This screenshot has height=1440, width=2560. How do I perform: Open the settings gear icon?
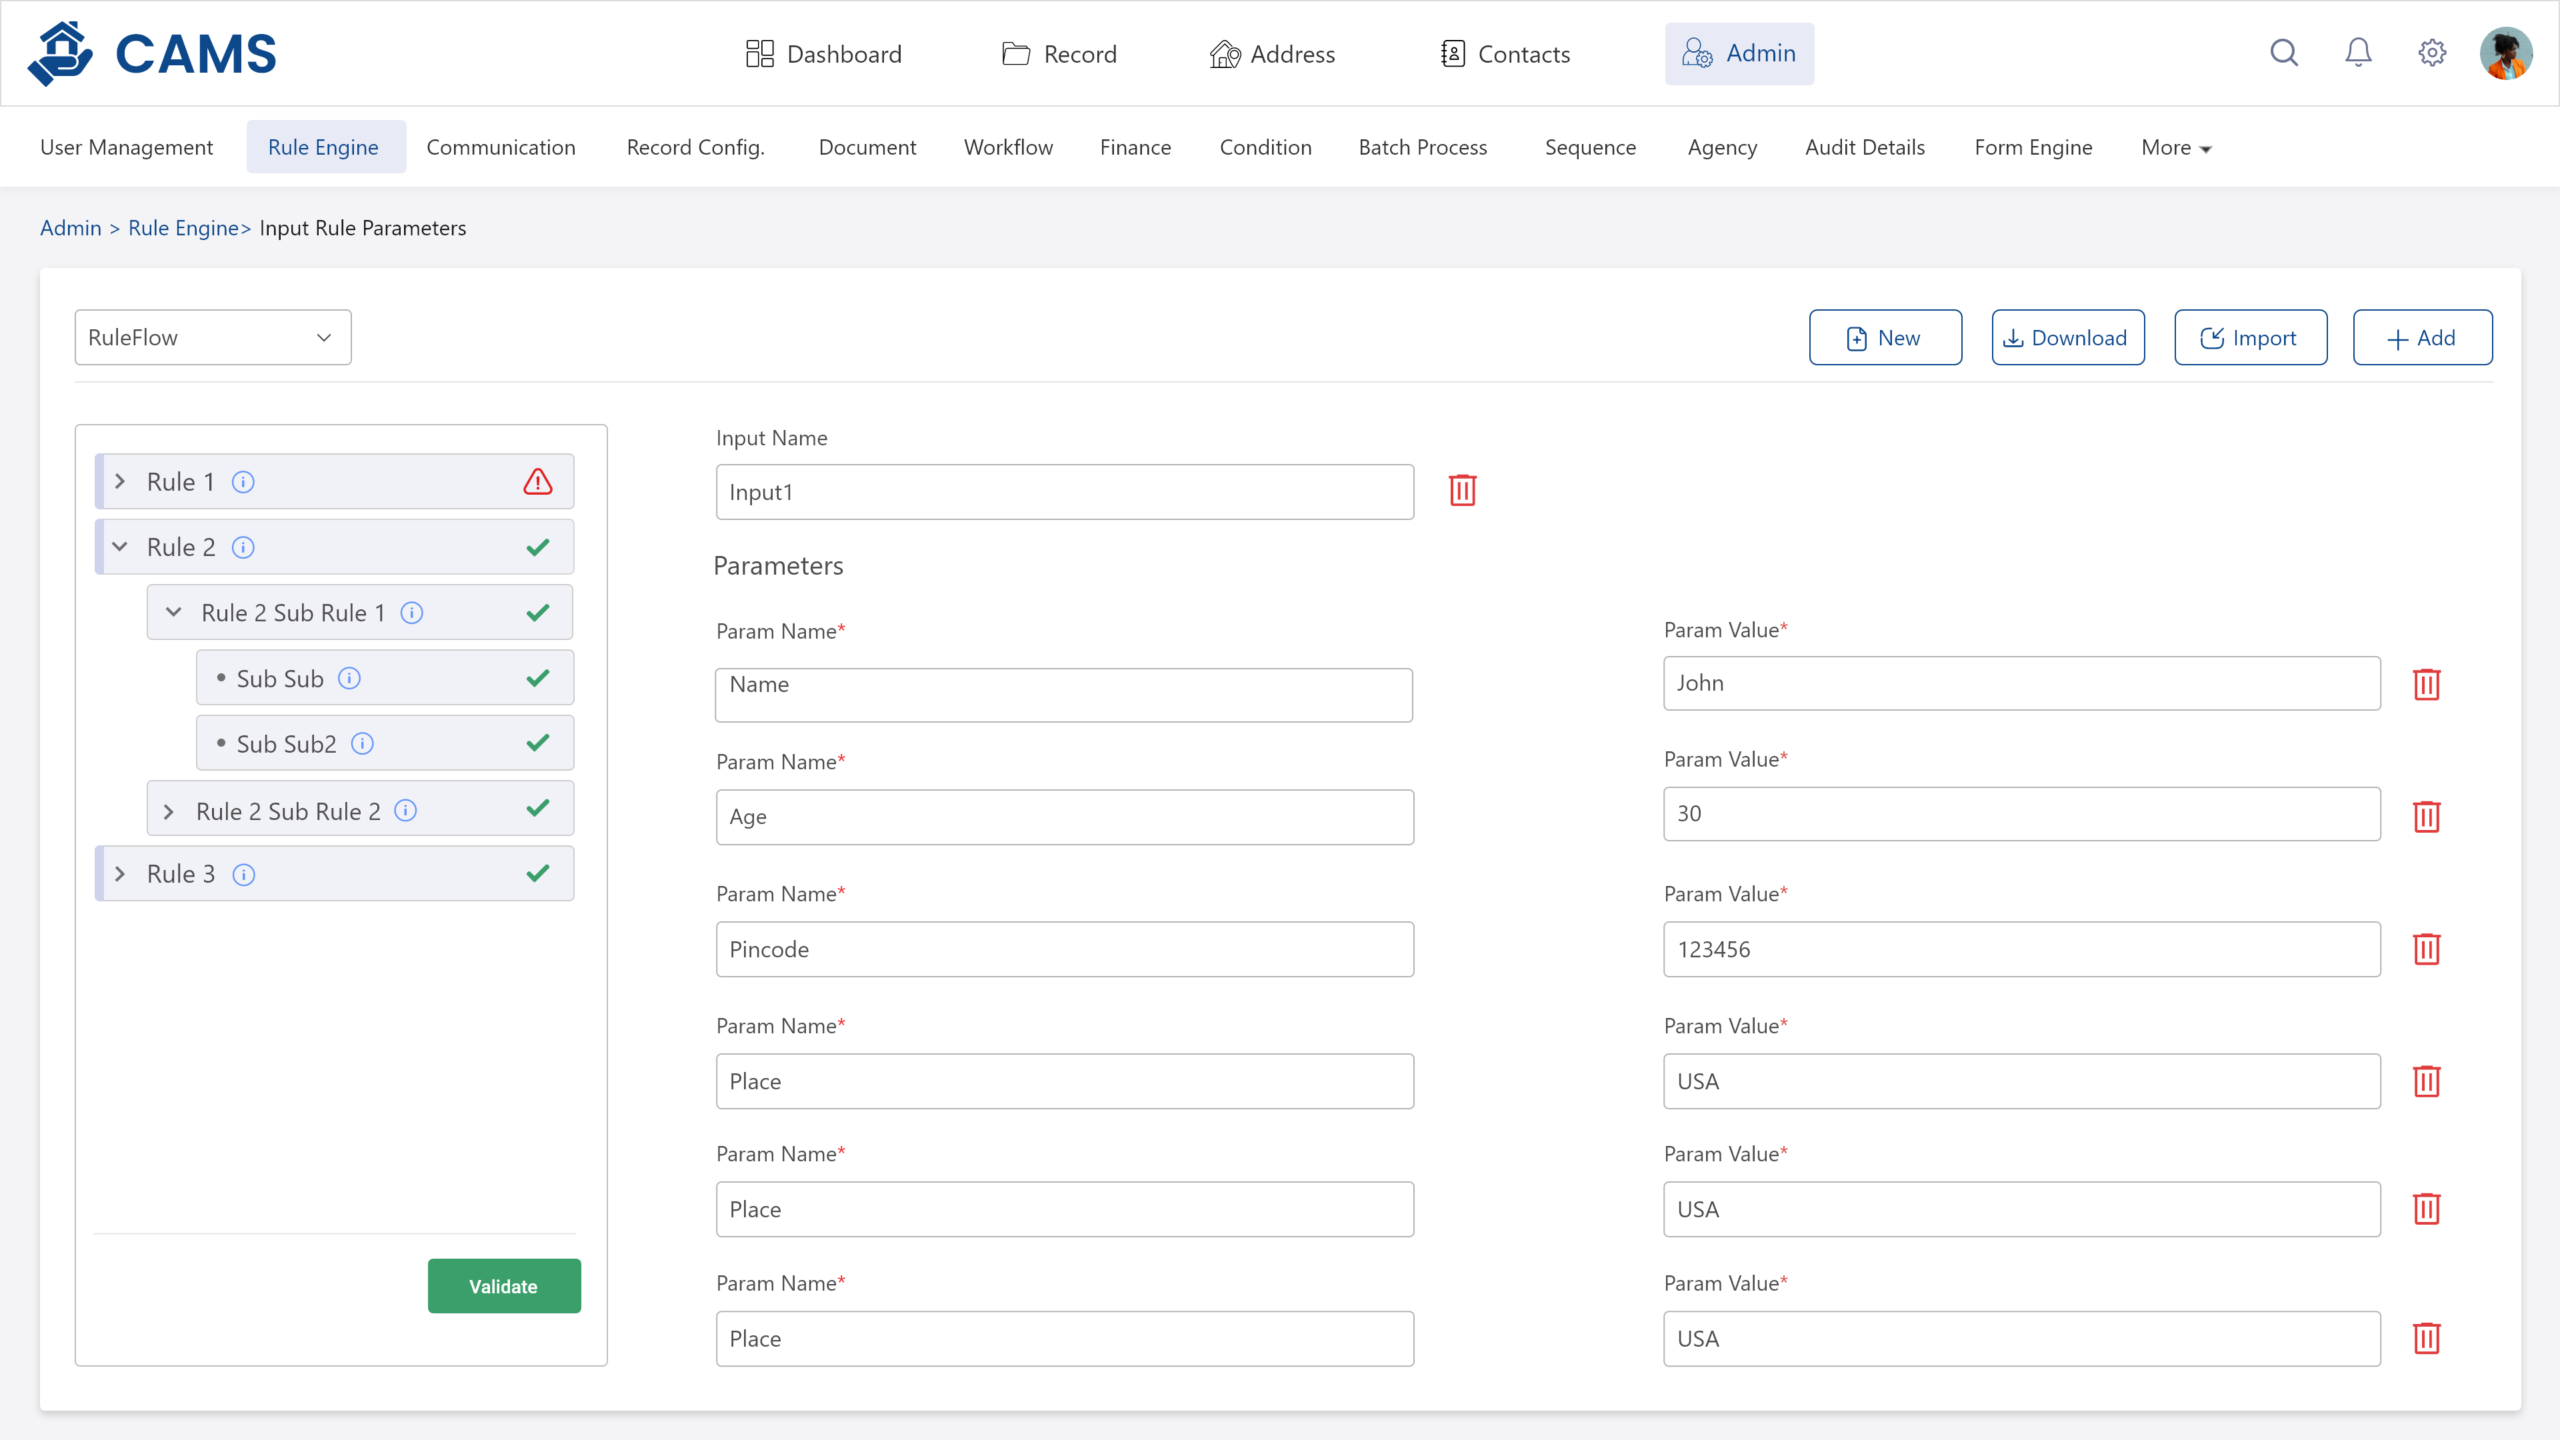(x=2432, y=53)
